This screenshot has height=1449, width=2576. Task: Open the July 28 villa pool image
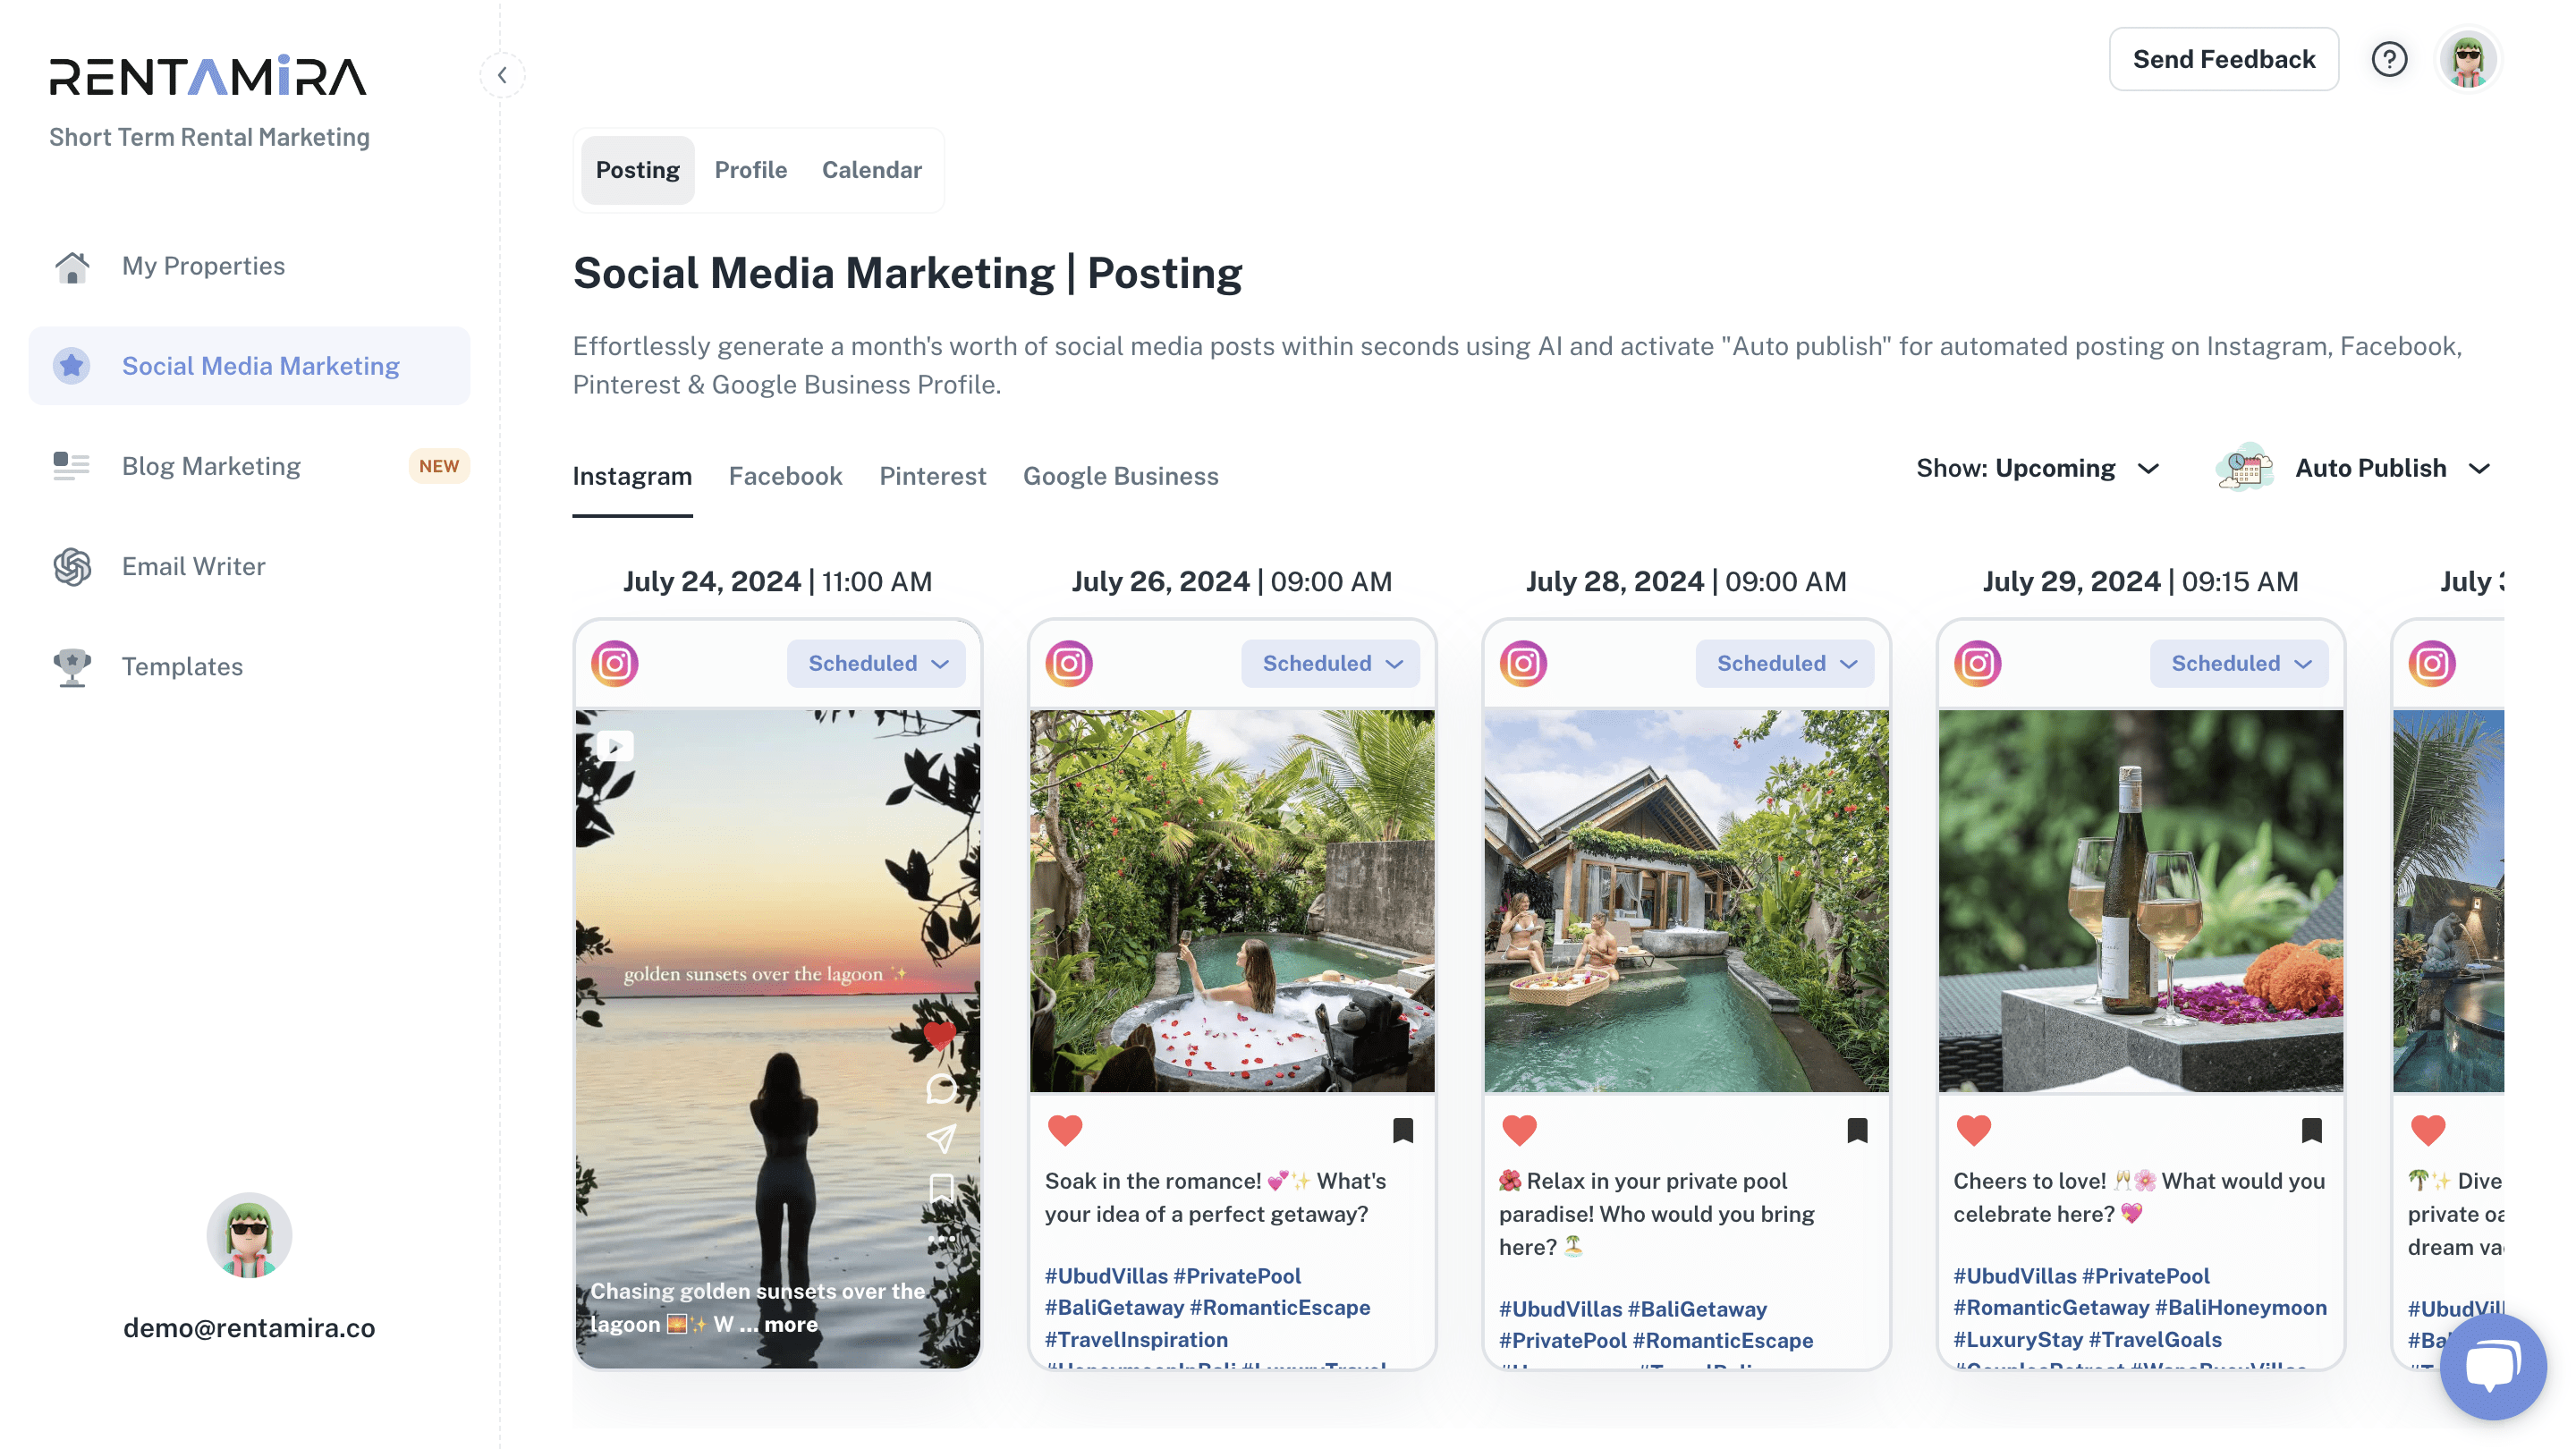[x=1686, y=901]
